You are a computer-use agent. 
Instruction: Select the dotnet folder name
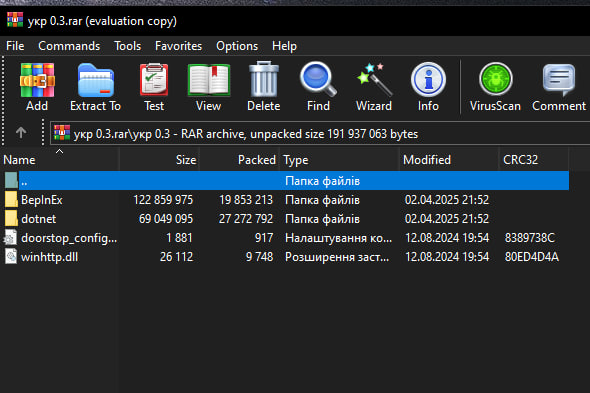(x=38, y=219)
